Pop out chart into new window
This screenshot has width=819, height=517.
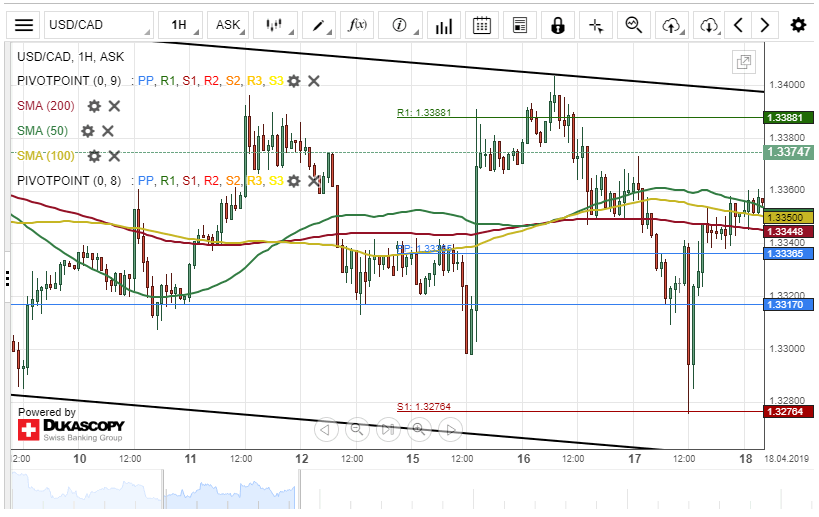click(744, 62)
